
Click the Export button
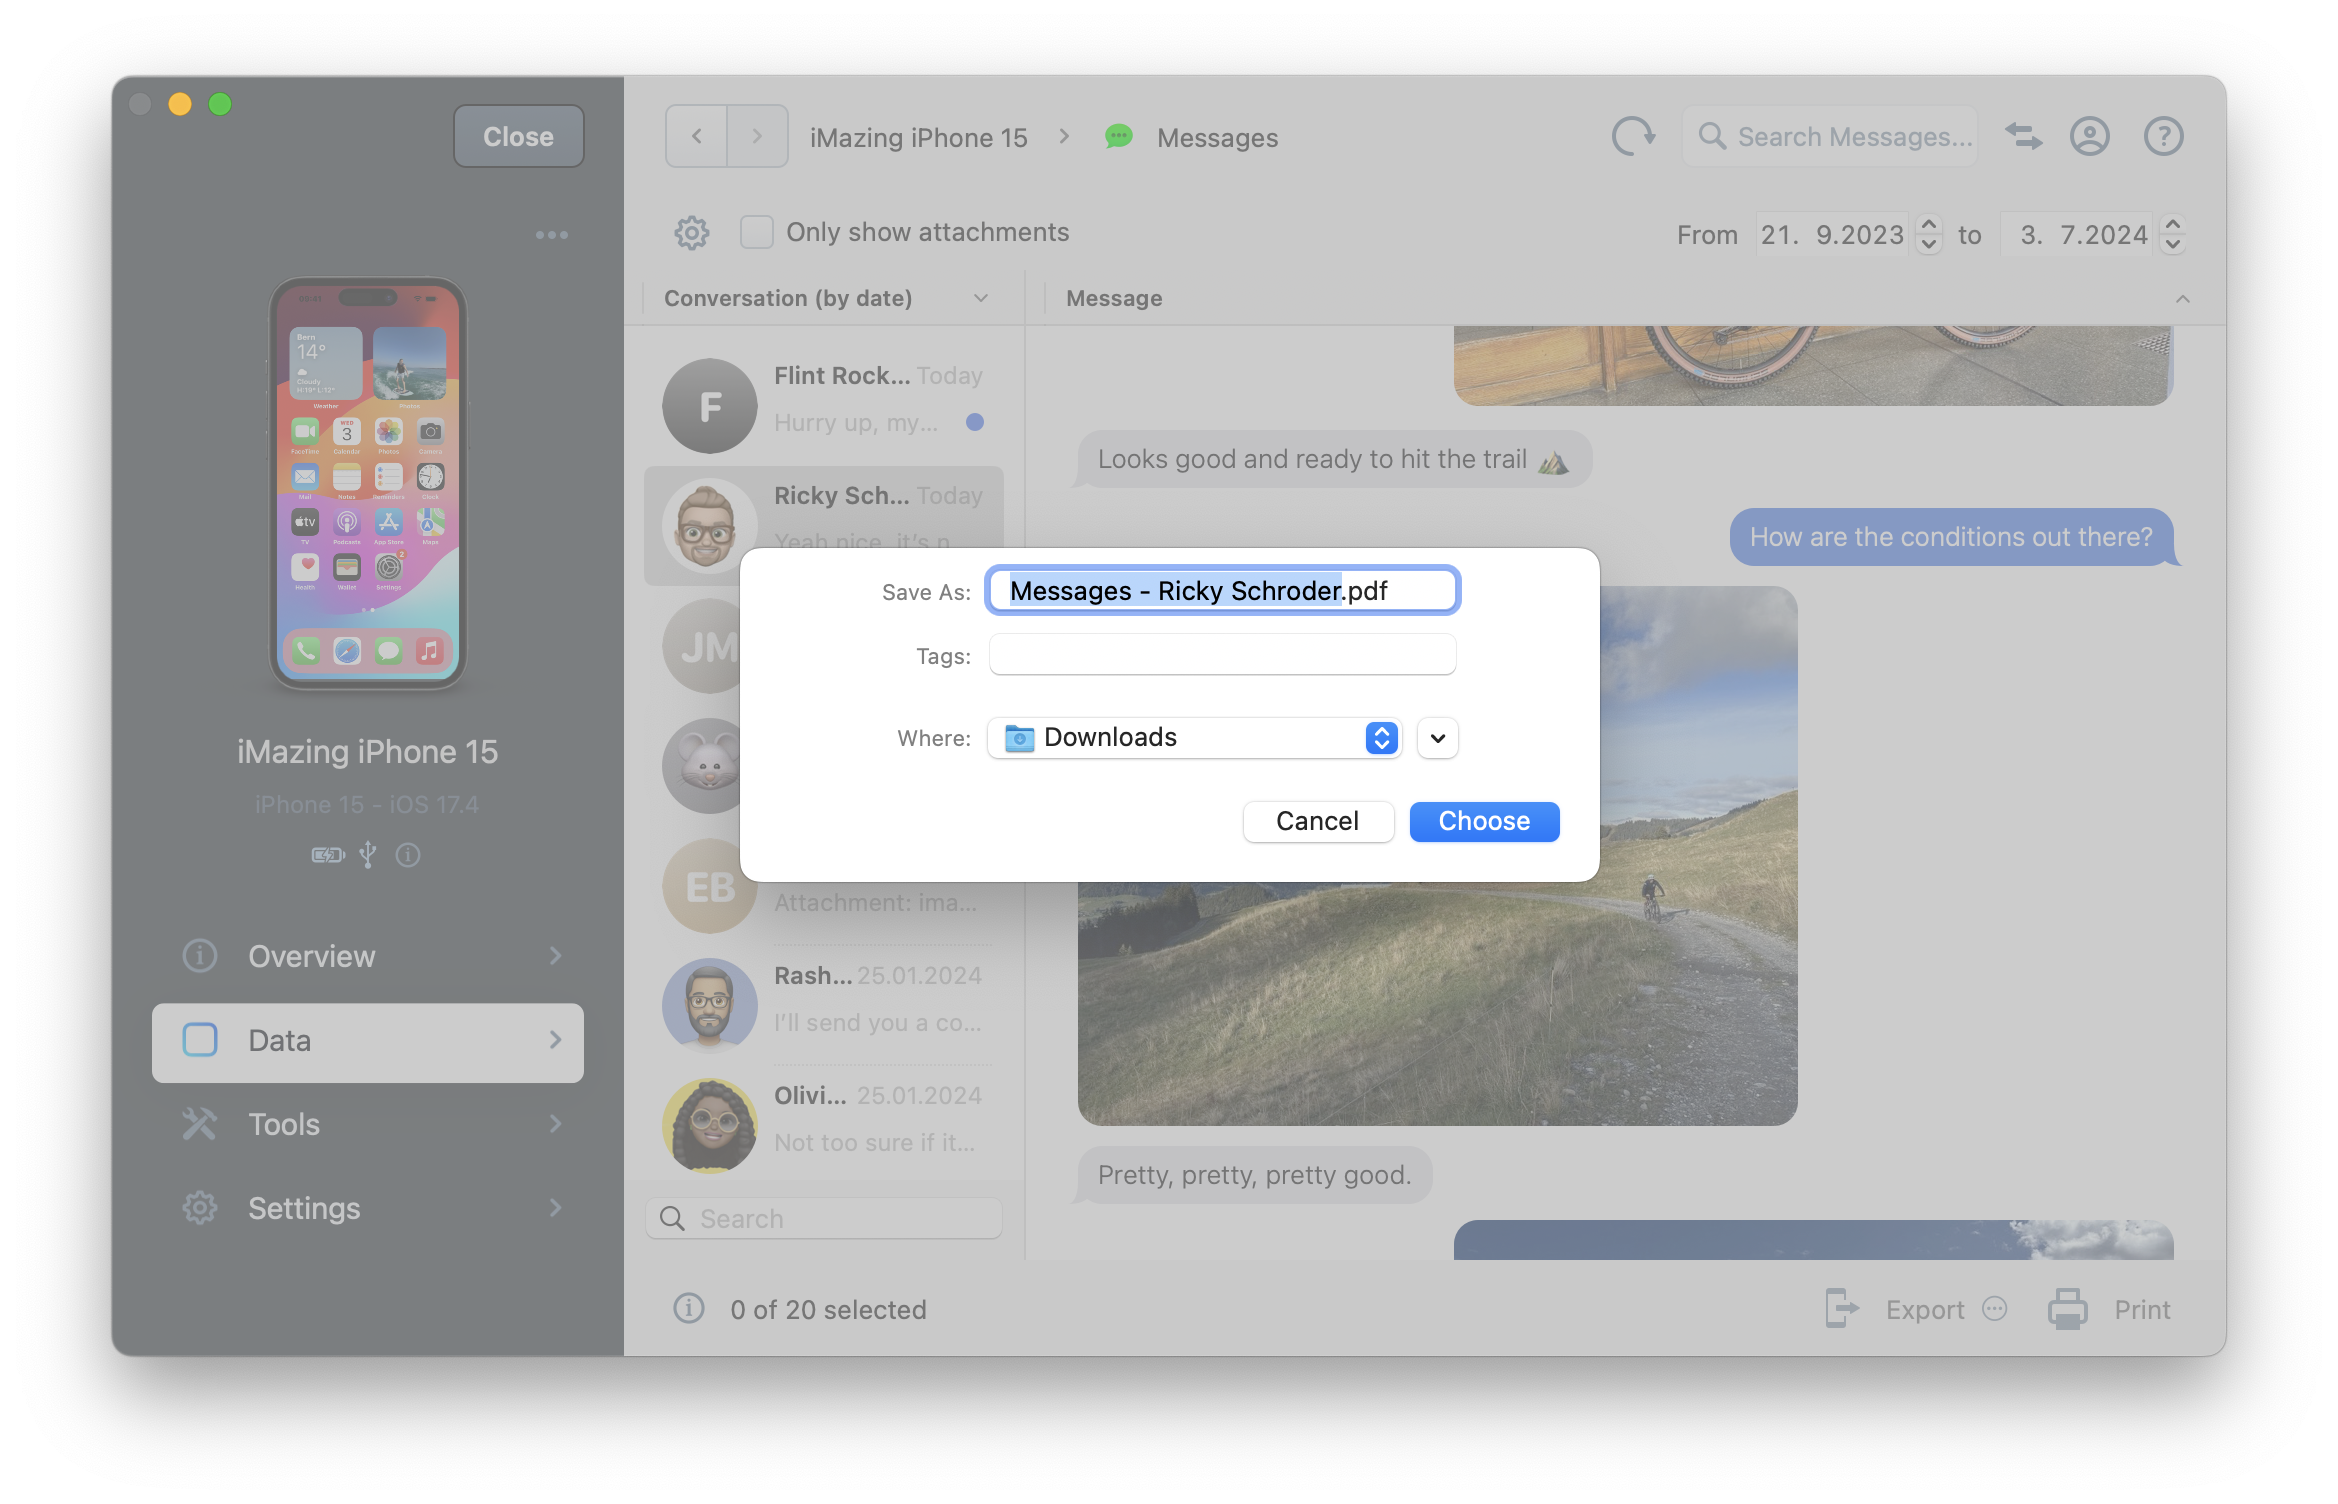(1895, 1309)
